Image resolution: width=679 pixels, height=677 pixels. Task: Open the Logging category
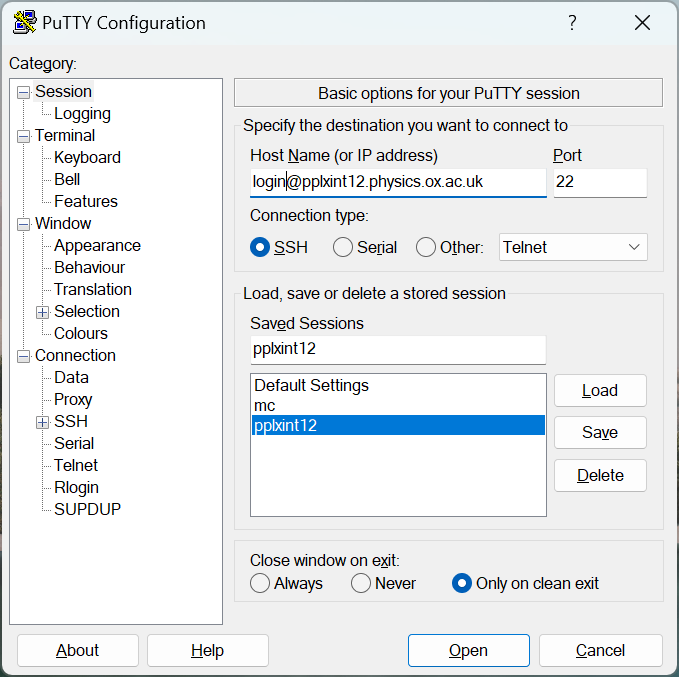tap(82, 113)
